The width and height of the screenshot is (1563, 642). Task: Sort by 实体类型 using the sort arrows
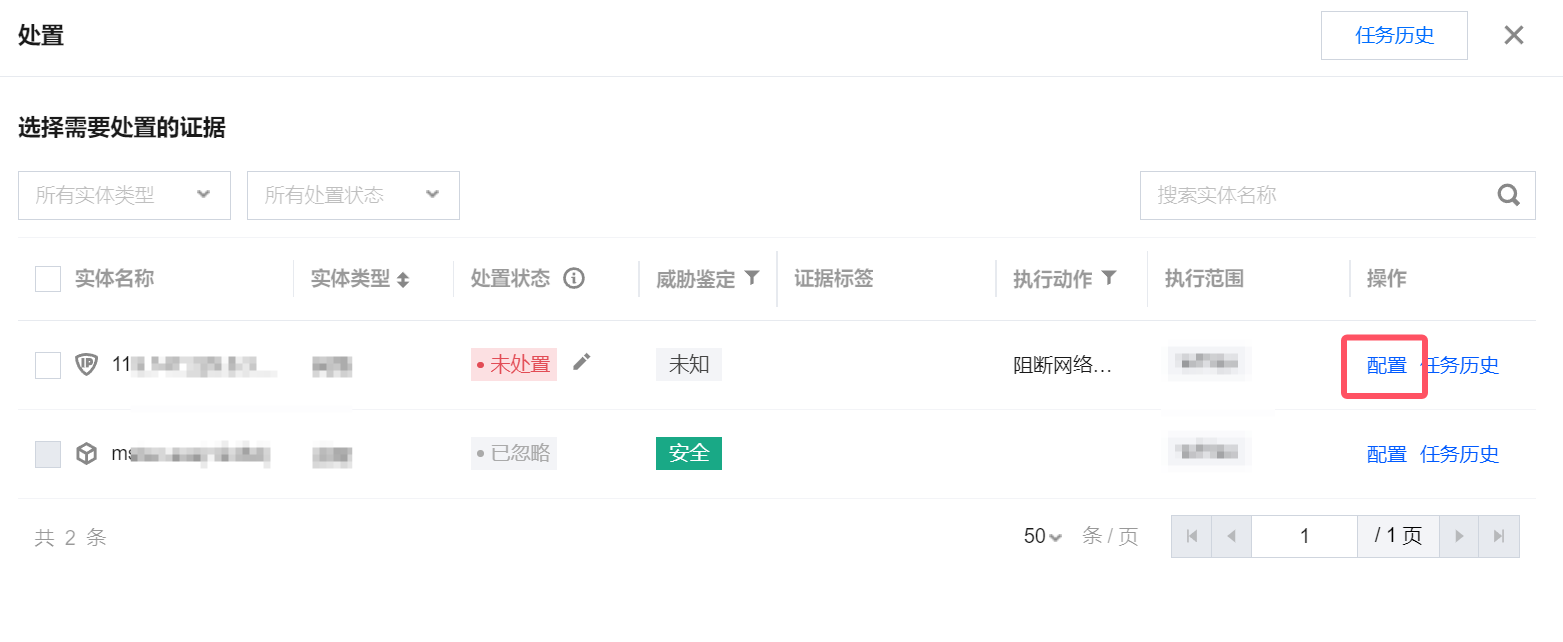point(403,280)
